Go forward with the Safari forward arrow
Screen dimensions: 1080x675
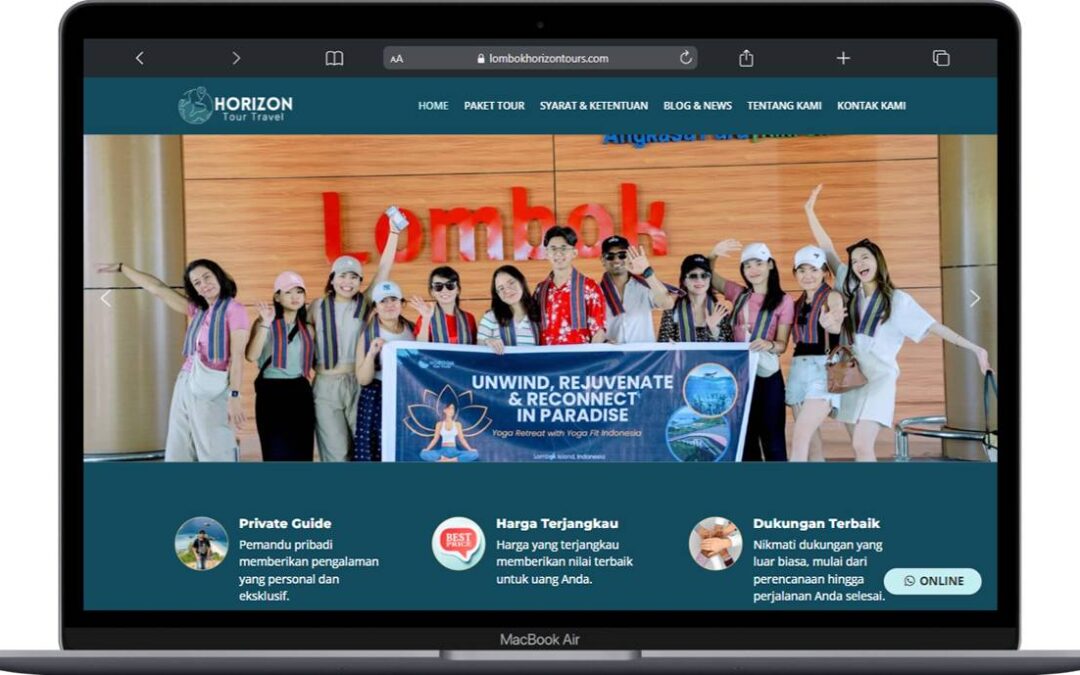[236, 59]
